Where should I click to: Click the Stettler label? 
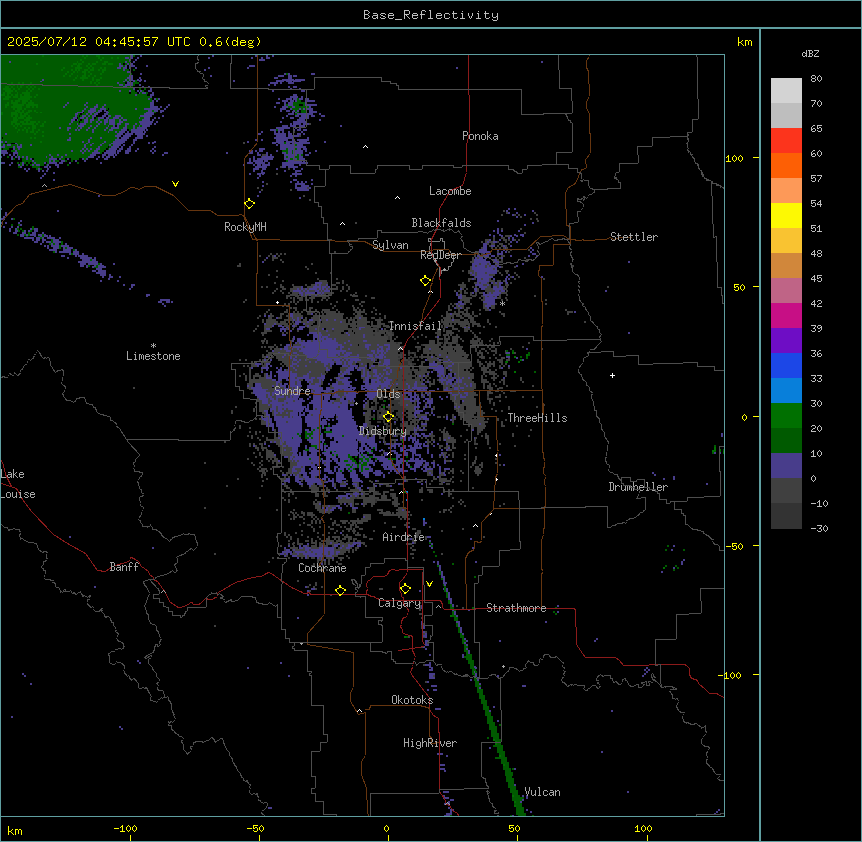point(634,237)
